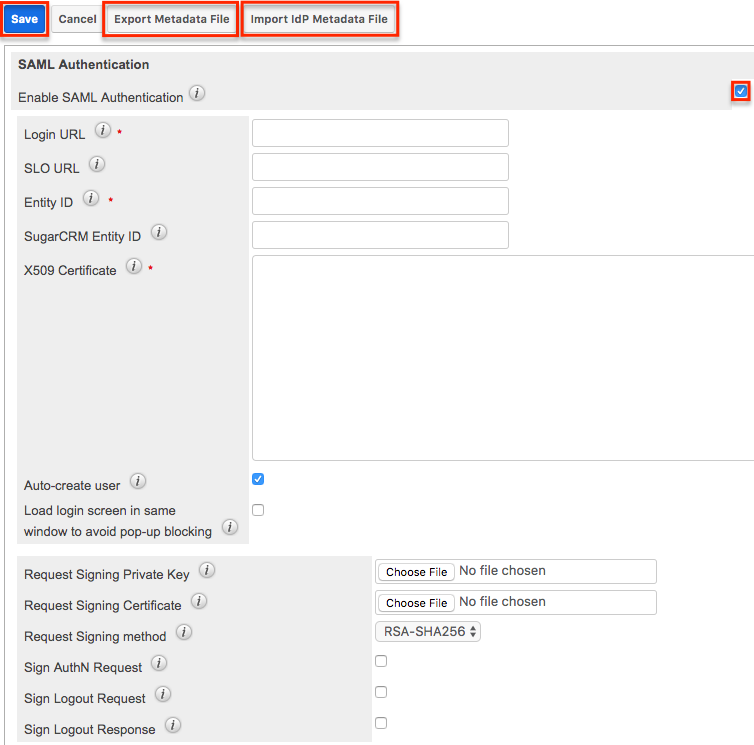Open info icon next to Entity ID

coord(91,198)
